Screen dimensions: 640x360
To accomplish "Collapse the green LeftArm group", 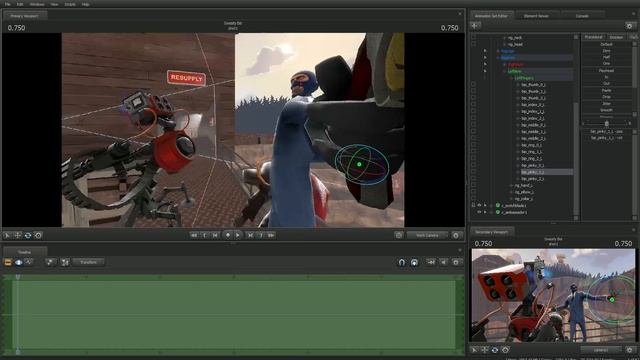I will point(504,71).
